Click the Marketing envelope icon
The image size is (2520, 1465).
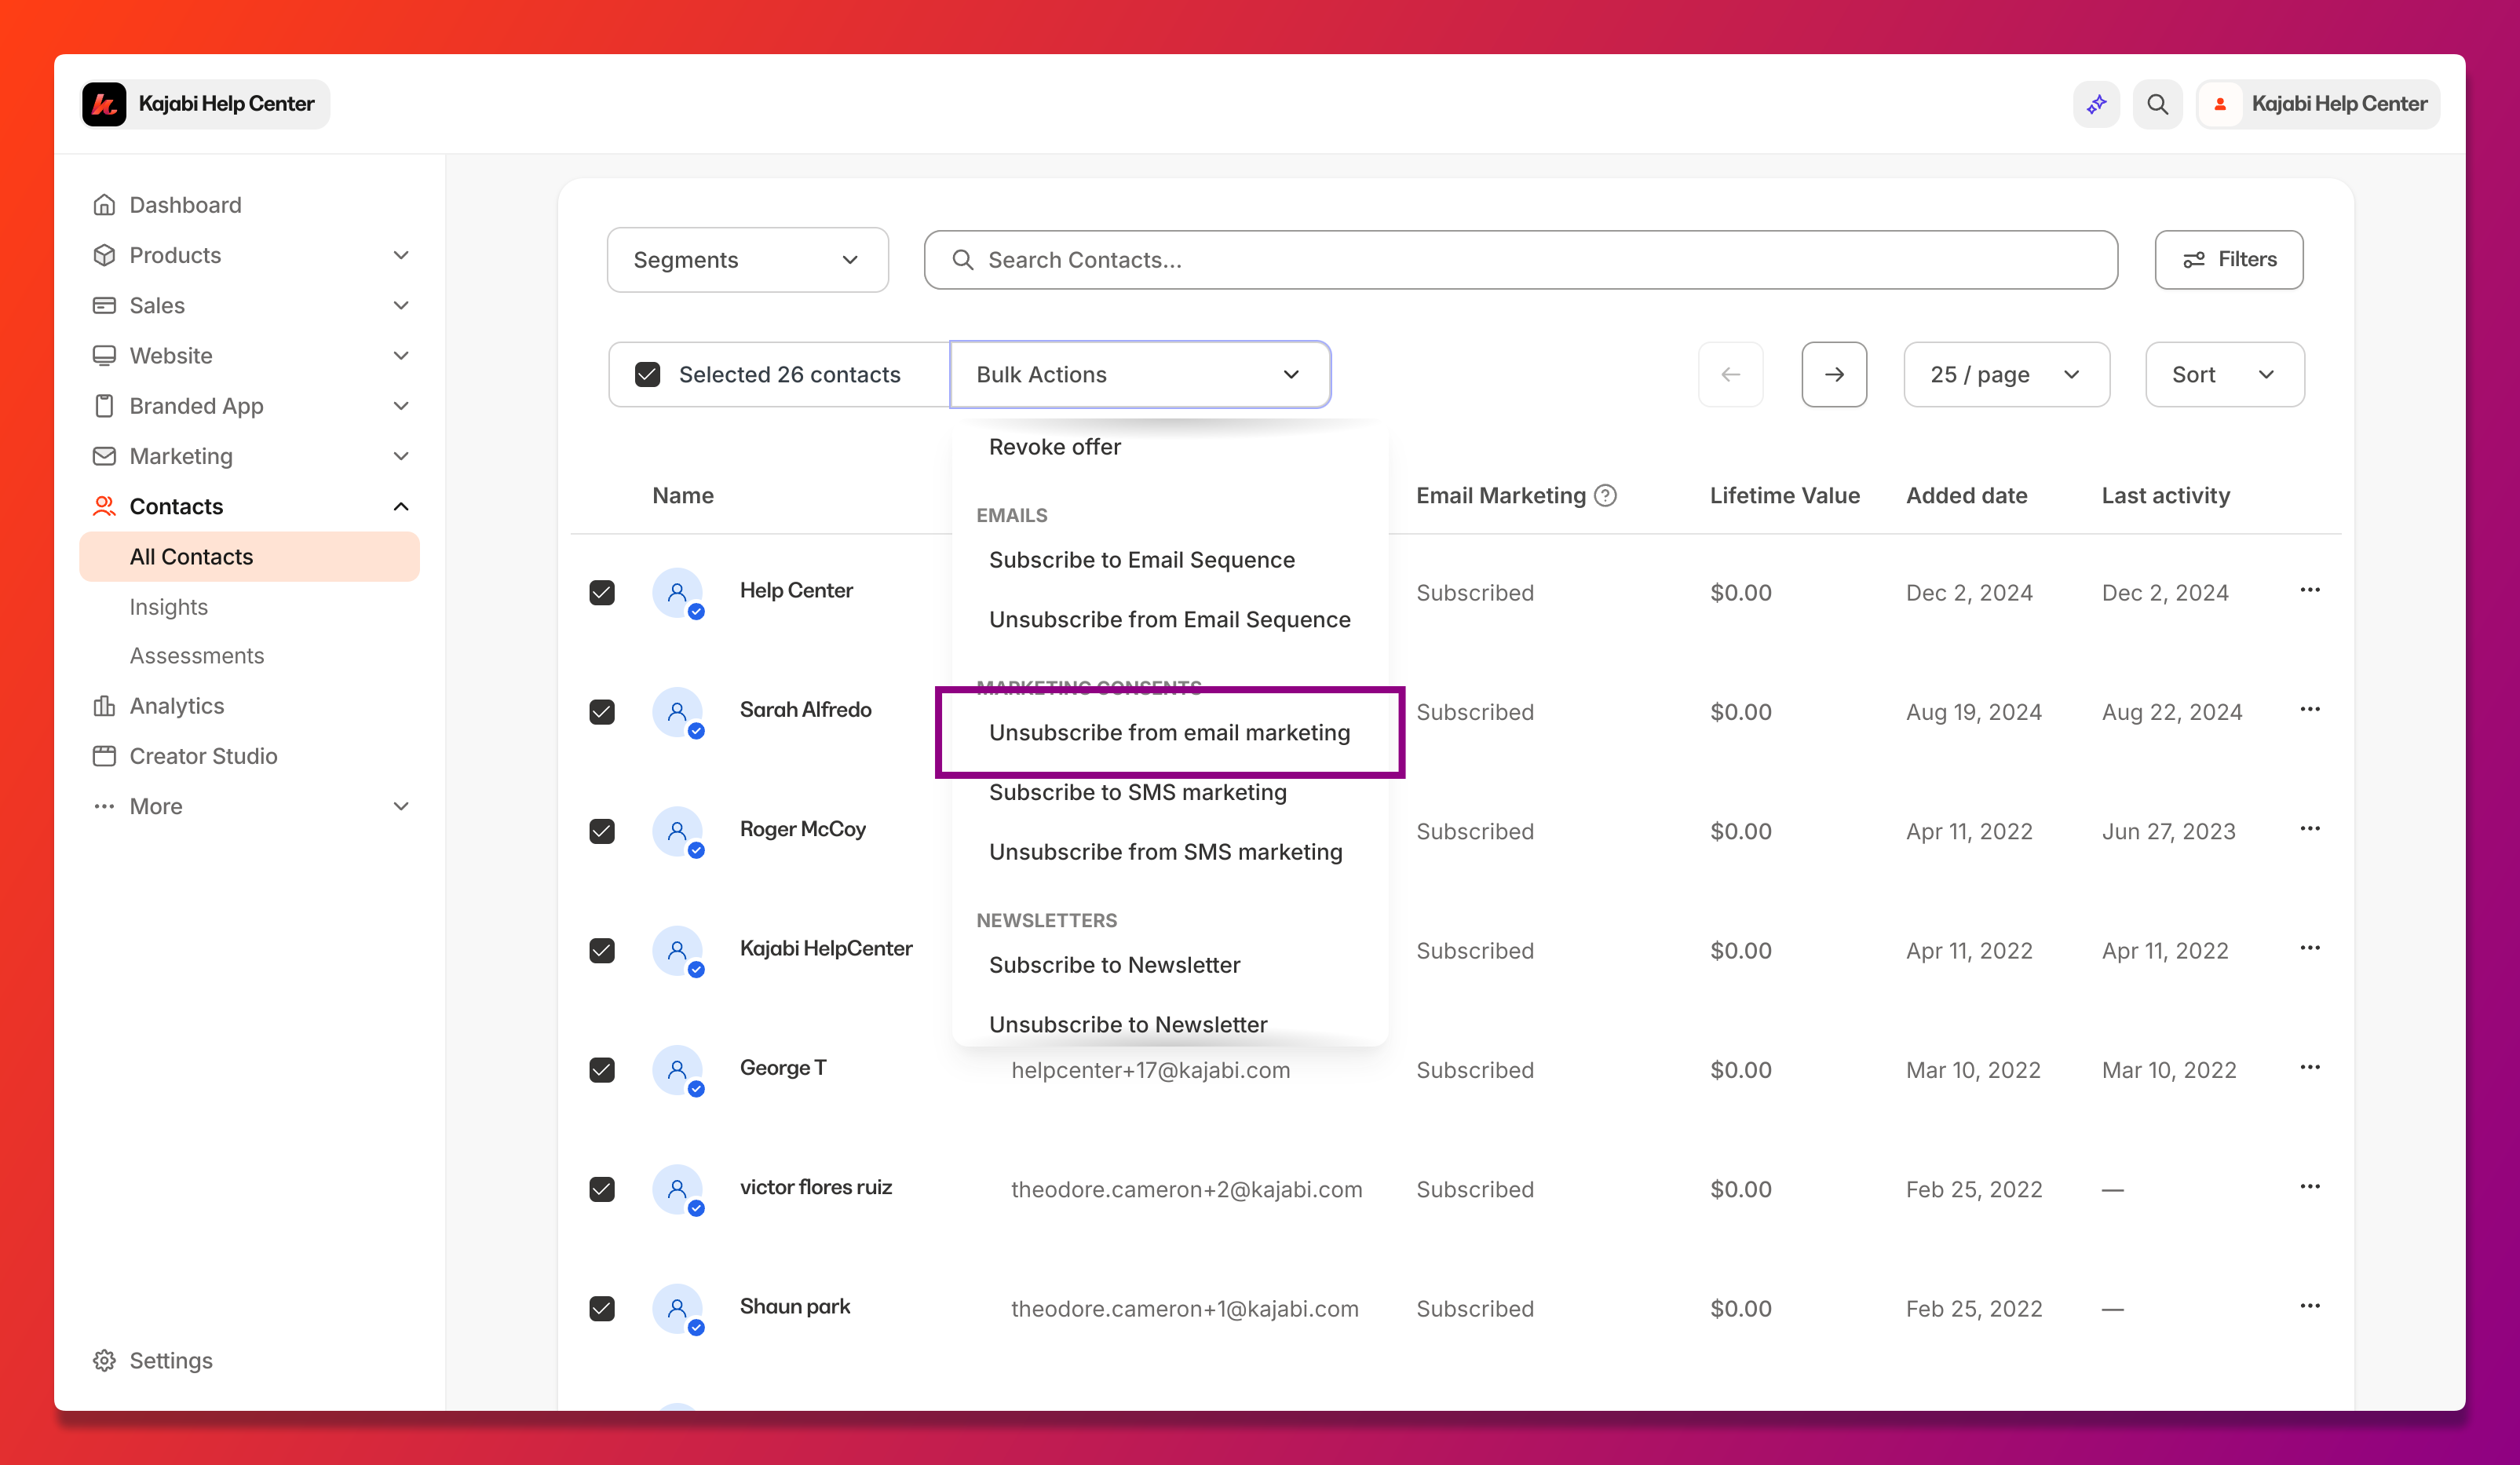tap(104, 456)
